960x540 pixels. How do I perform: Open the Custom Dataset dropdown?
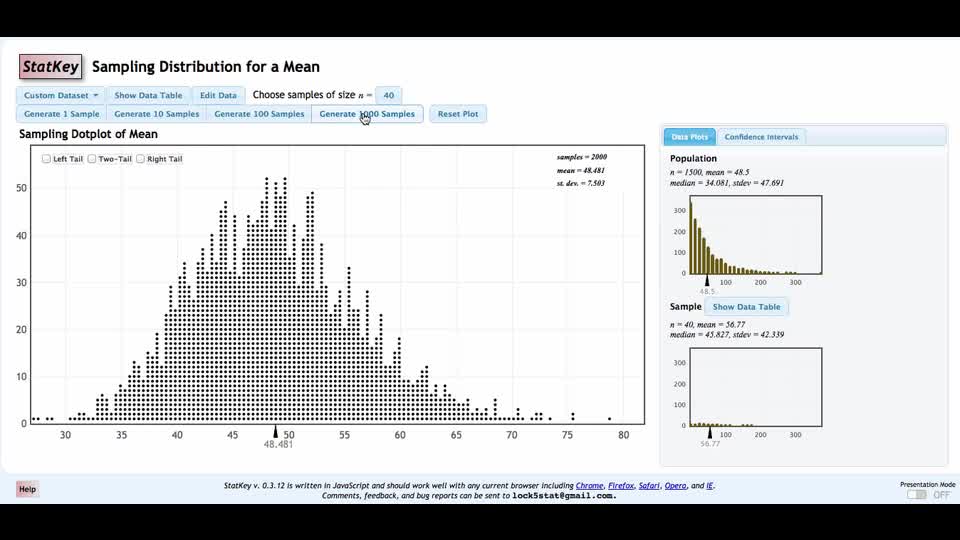click(60, 96)
